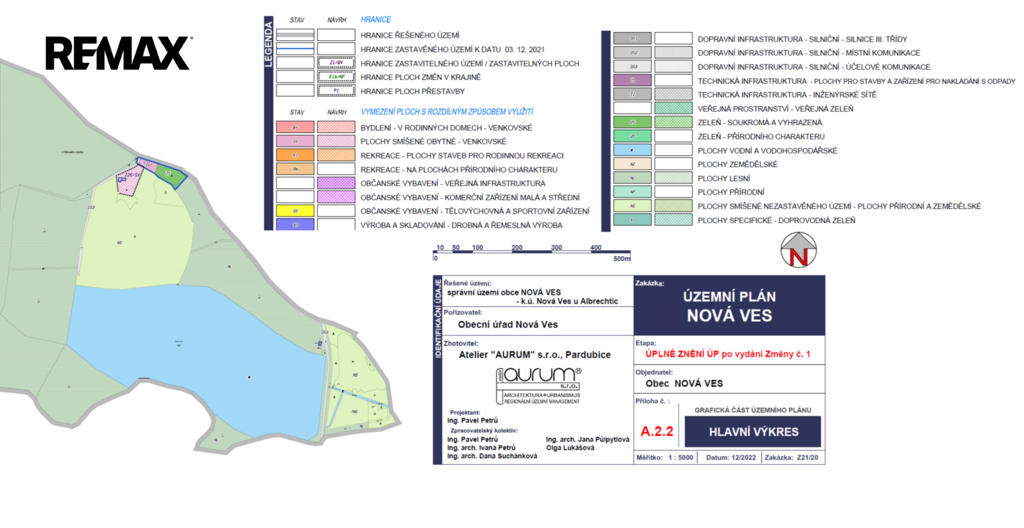Click the HLAVNÍ VÝKRES title box
Viewport: 1024px width, 528px height.
[x=752, y=431]
